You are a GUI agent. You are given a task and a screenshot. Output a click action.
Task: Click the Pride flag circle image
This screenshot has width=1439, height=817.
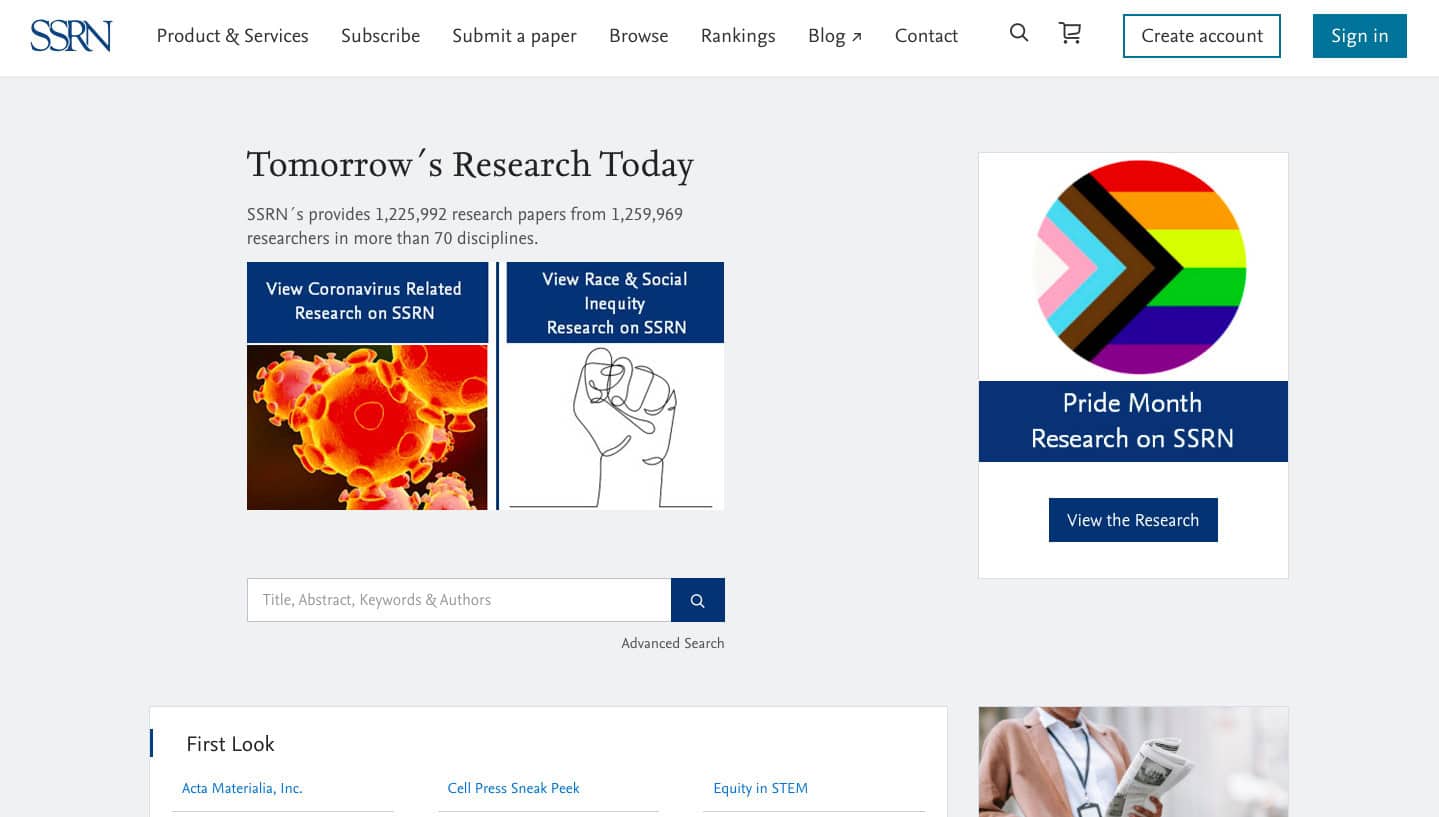point(1140,267)
